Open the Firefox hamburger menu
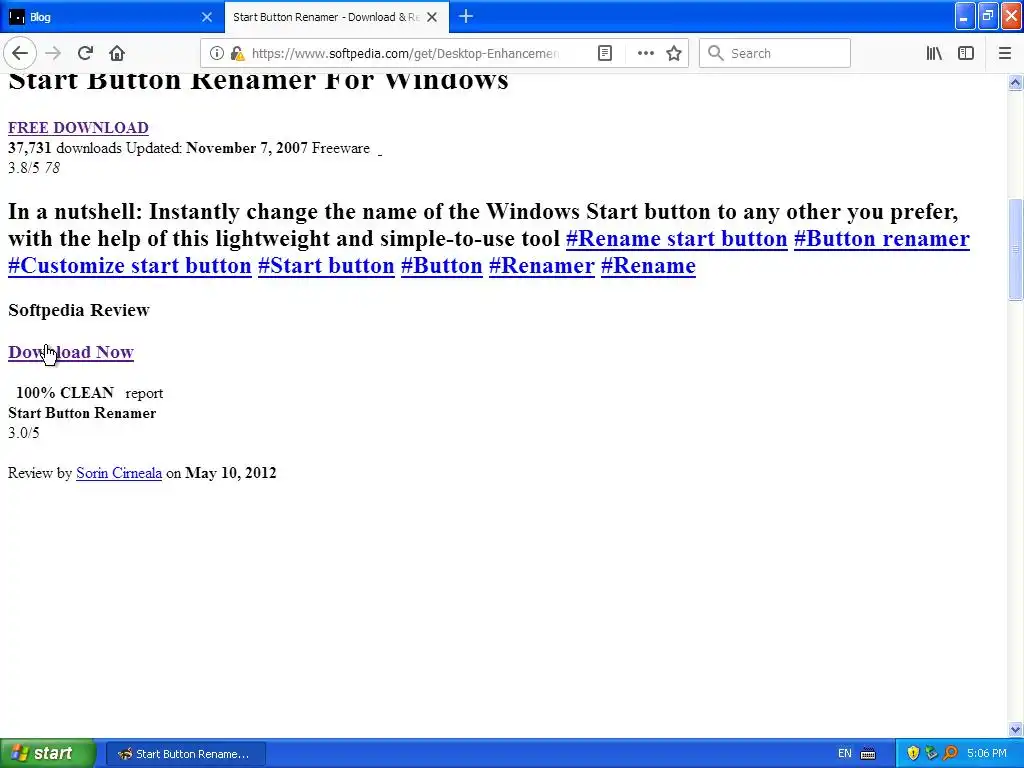The height and width of the screenshot is (768, 1024). pos(1004,53)
